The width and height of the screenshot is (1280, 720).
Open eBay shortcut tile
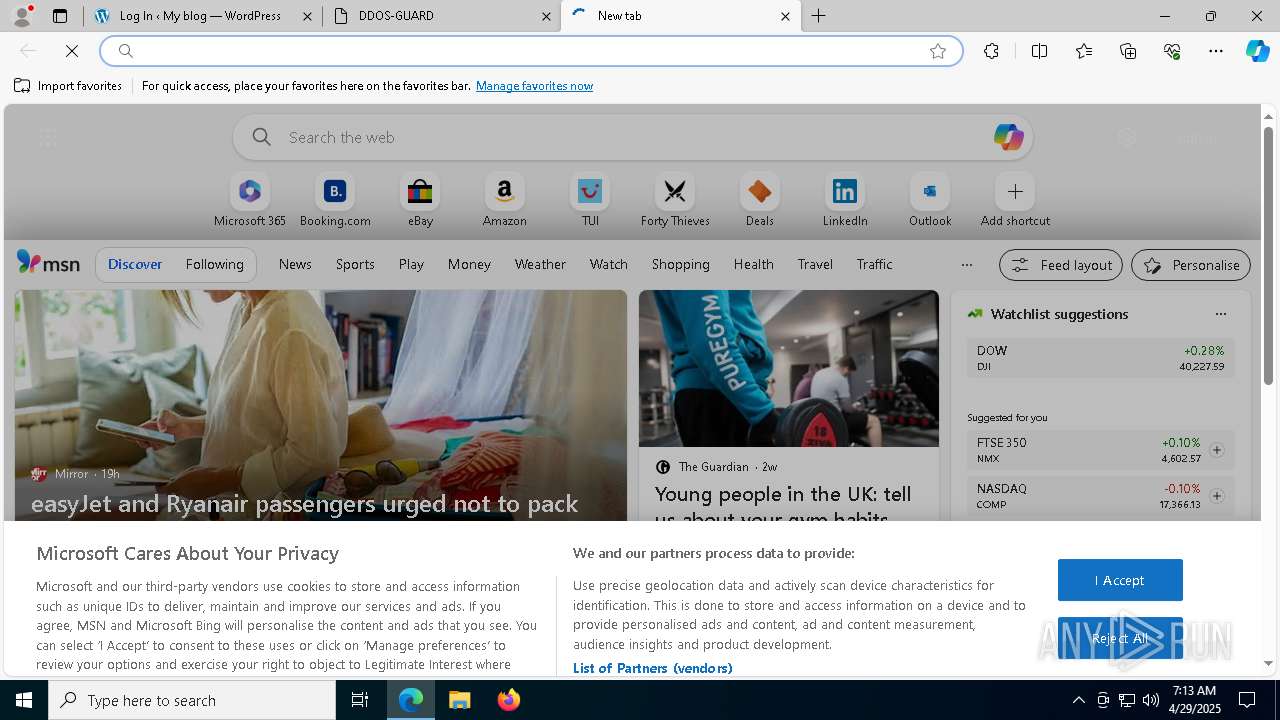click(420, 201)
